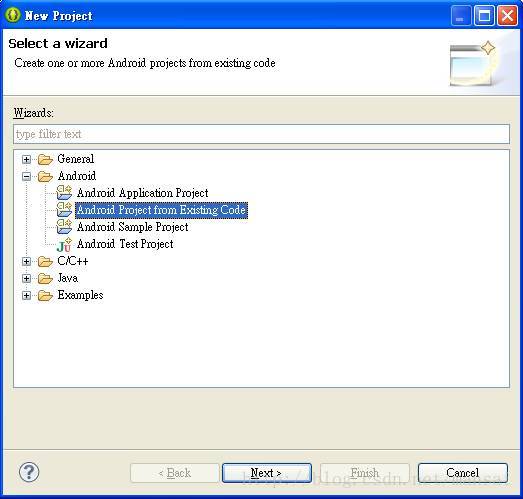The width and height of the screenshot is (523, 499).
Task: Select Android Project from Existing Code
Action: tap(161, 210)
